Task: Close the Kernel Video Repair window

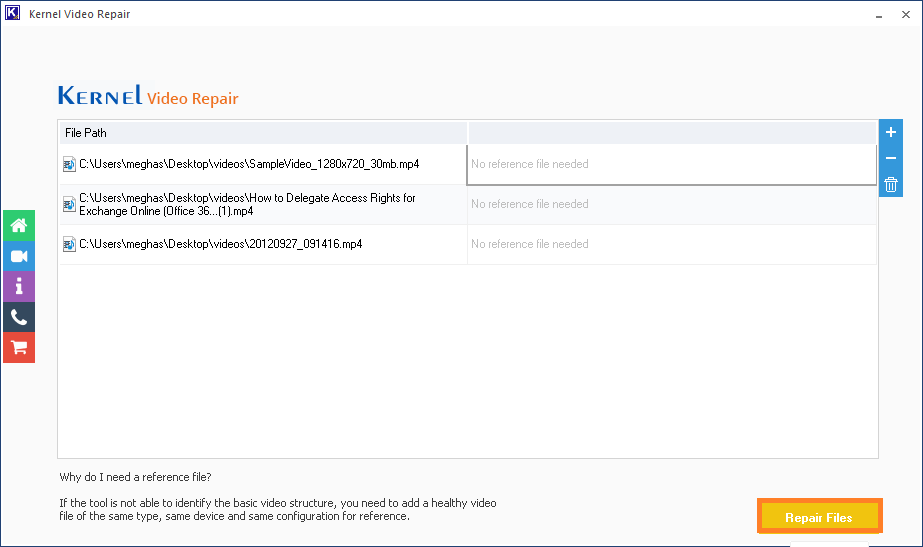Action: (x=906, y=15)
